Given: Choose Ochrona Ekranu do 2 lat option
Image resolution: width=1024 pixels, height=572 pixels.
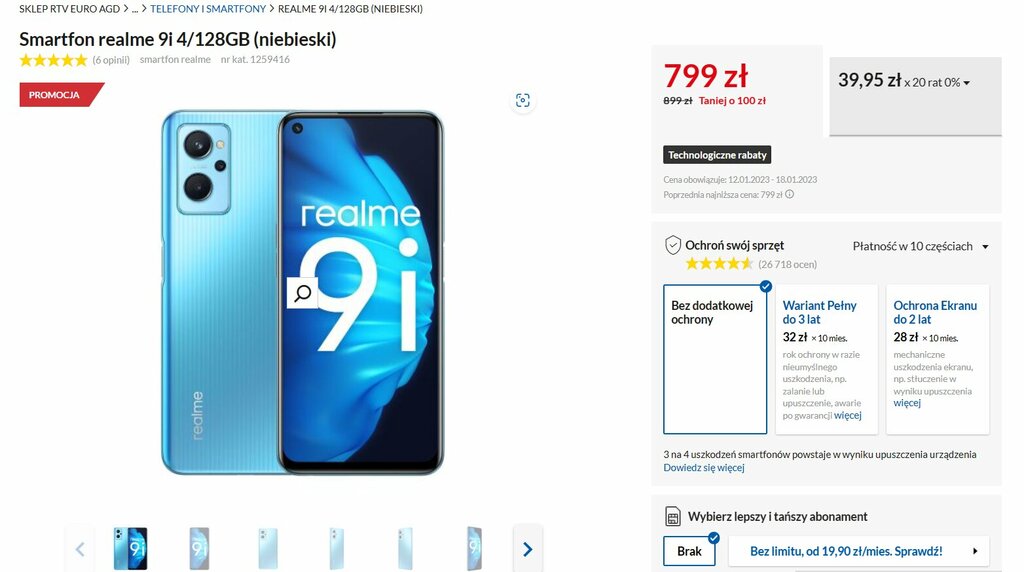Looking at the screenshot, I should [938, 359].
